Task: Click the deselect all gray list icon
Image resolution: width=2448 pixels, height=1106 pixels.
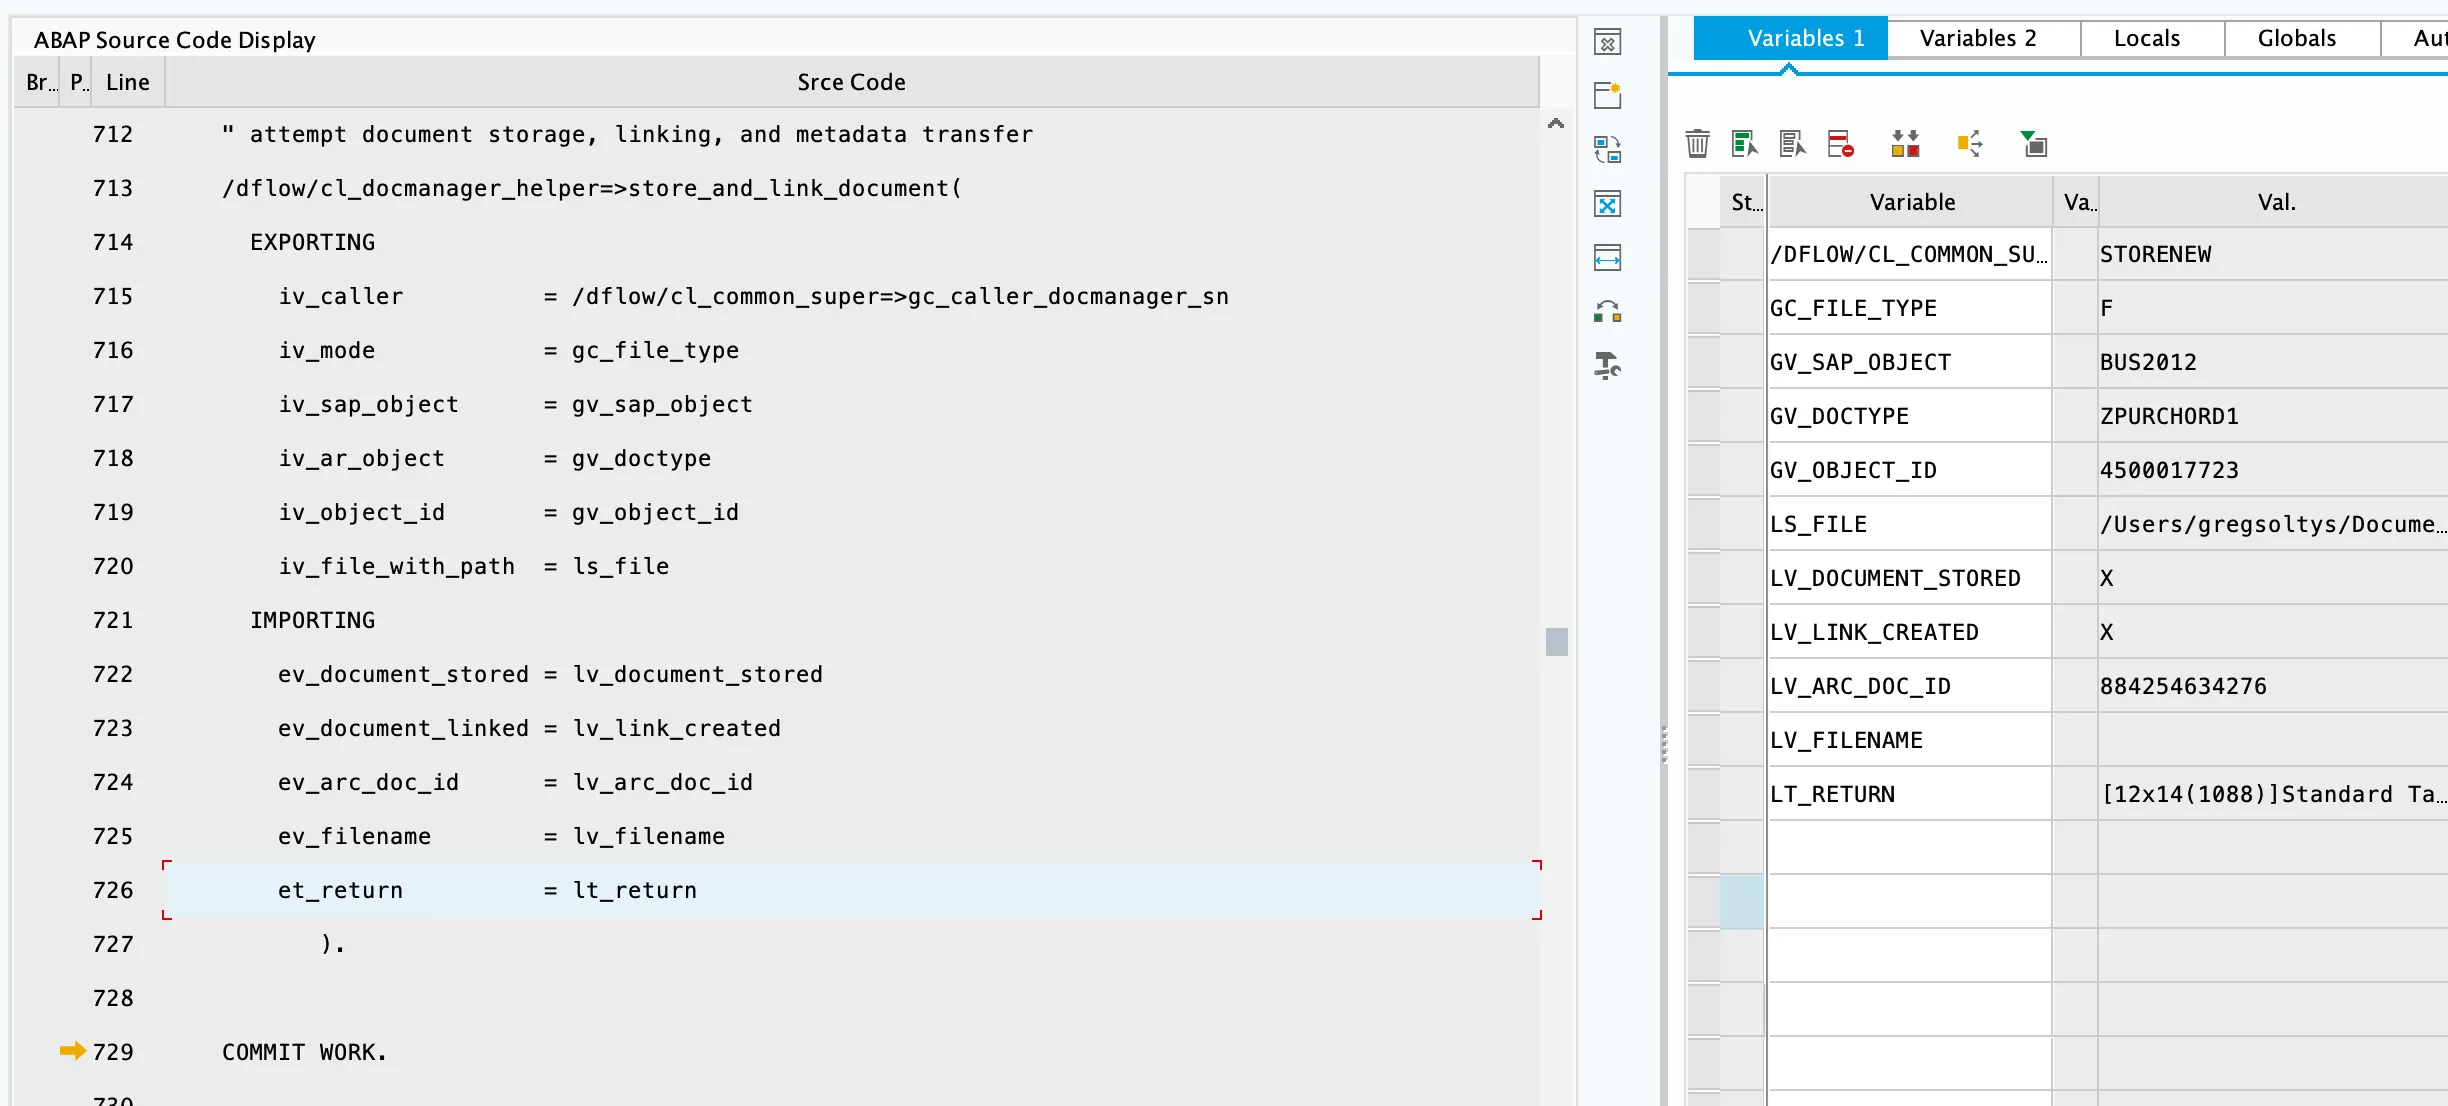Action: 1792,144
